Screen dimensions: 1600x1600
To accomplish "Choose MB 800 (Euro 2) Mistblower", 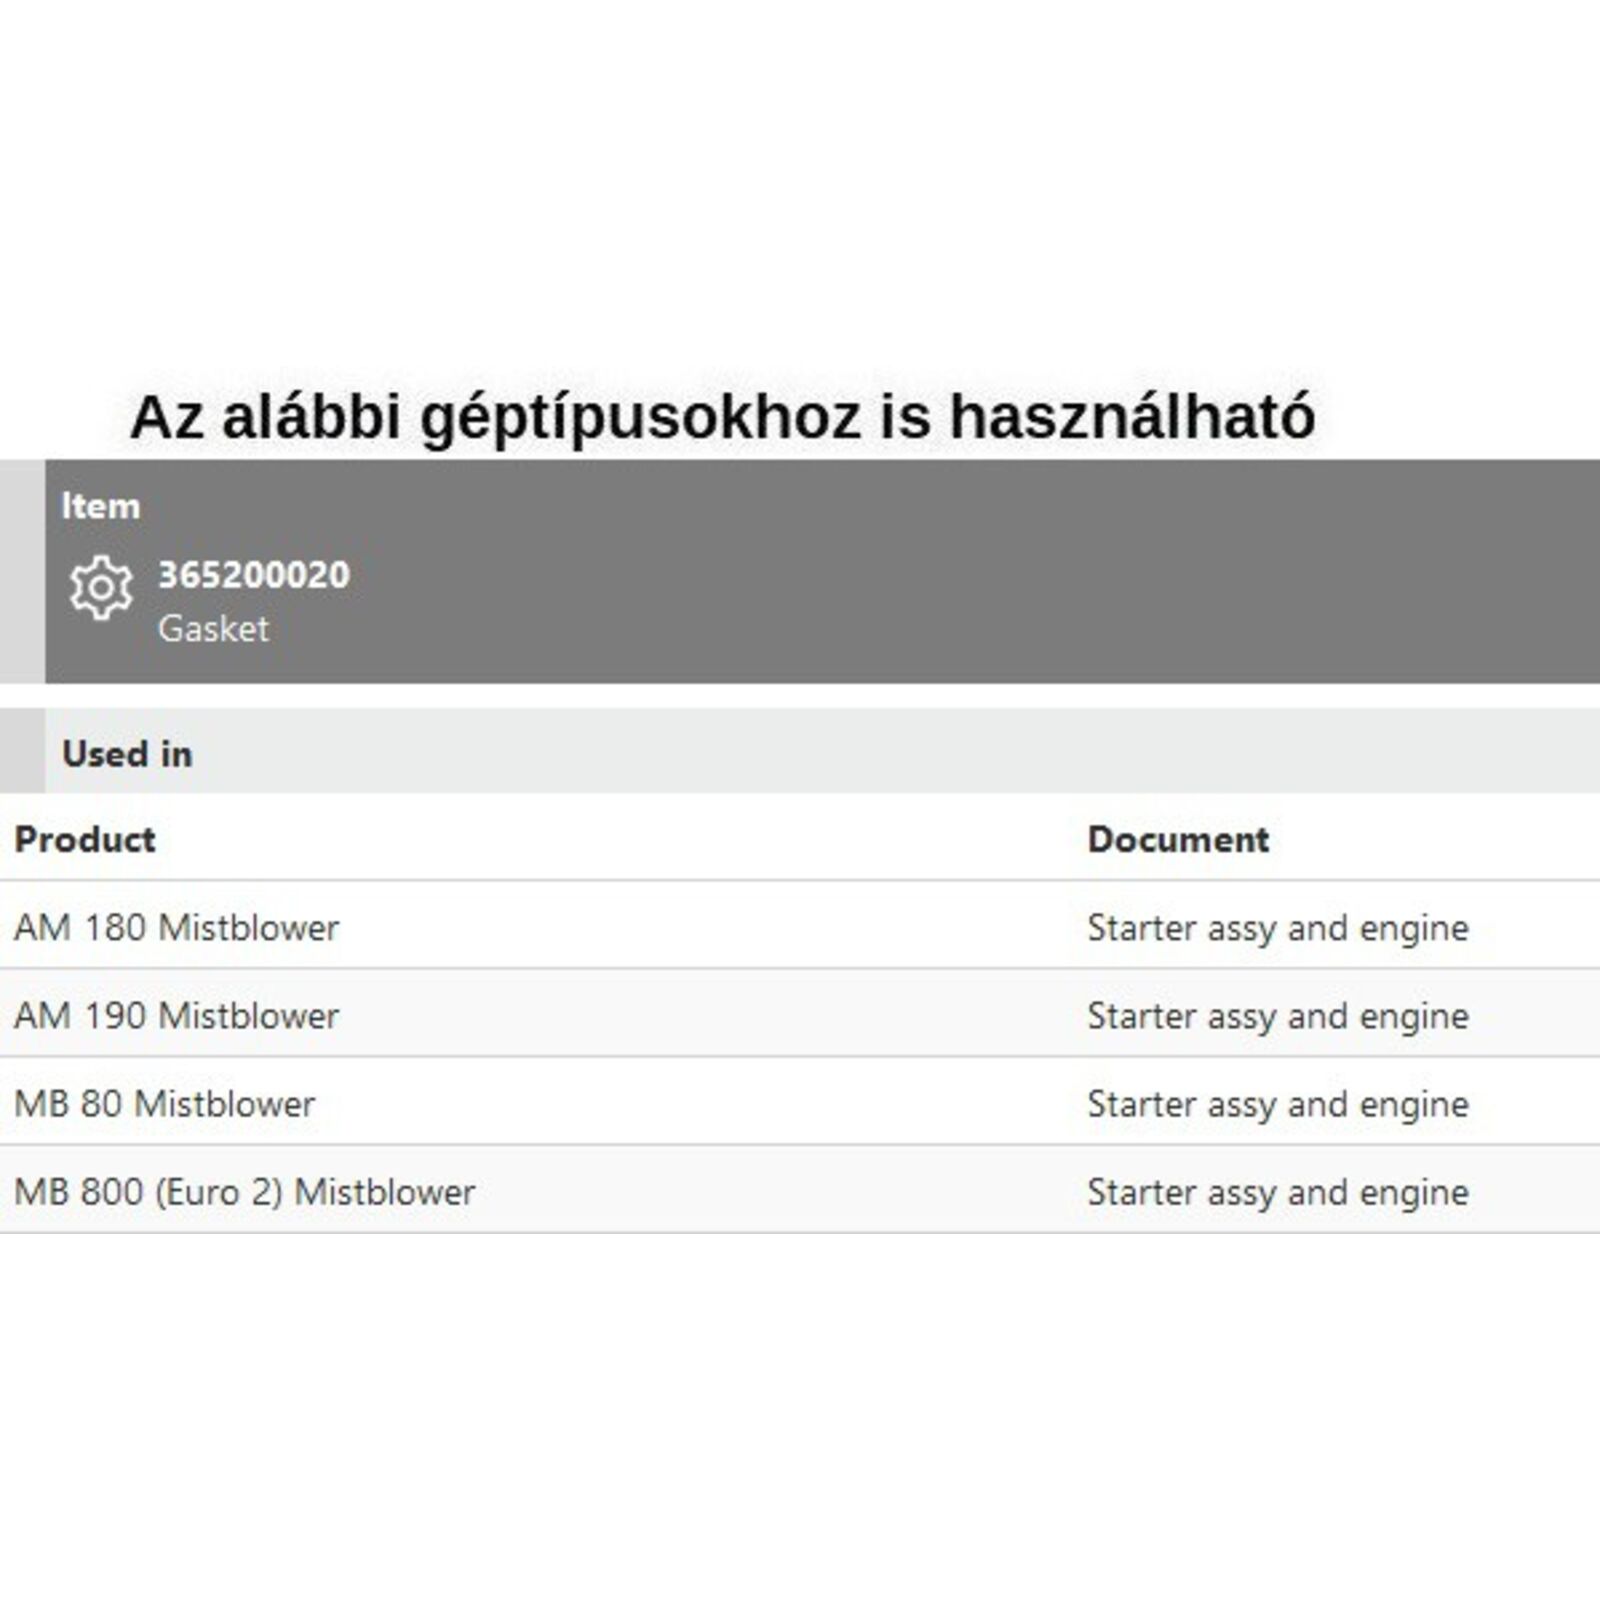I will (x=245, y=1192).
